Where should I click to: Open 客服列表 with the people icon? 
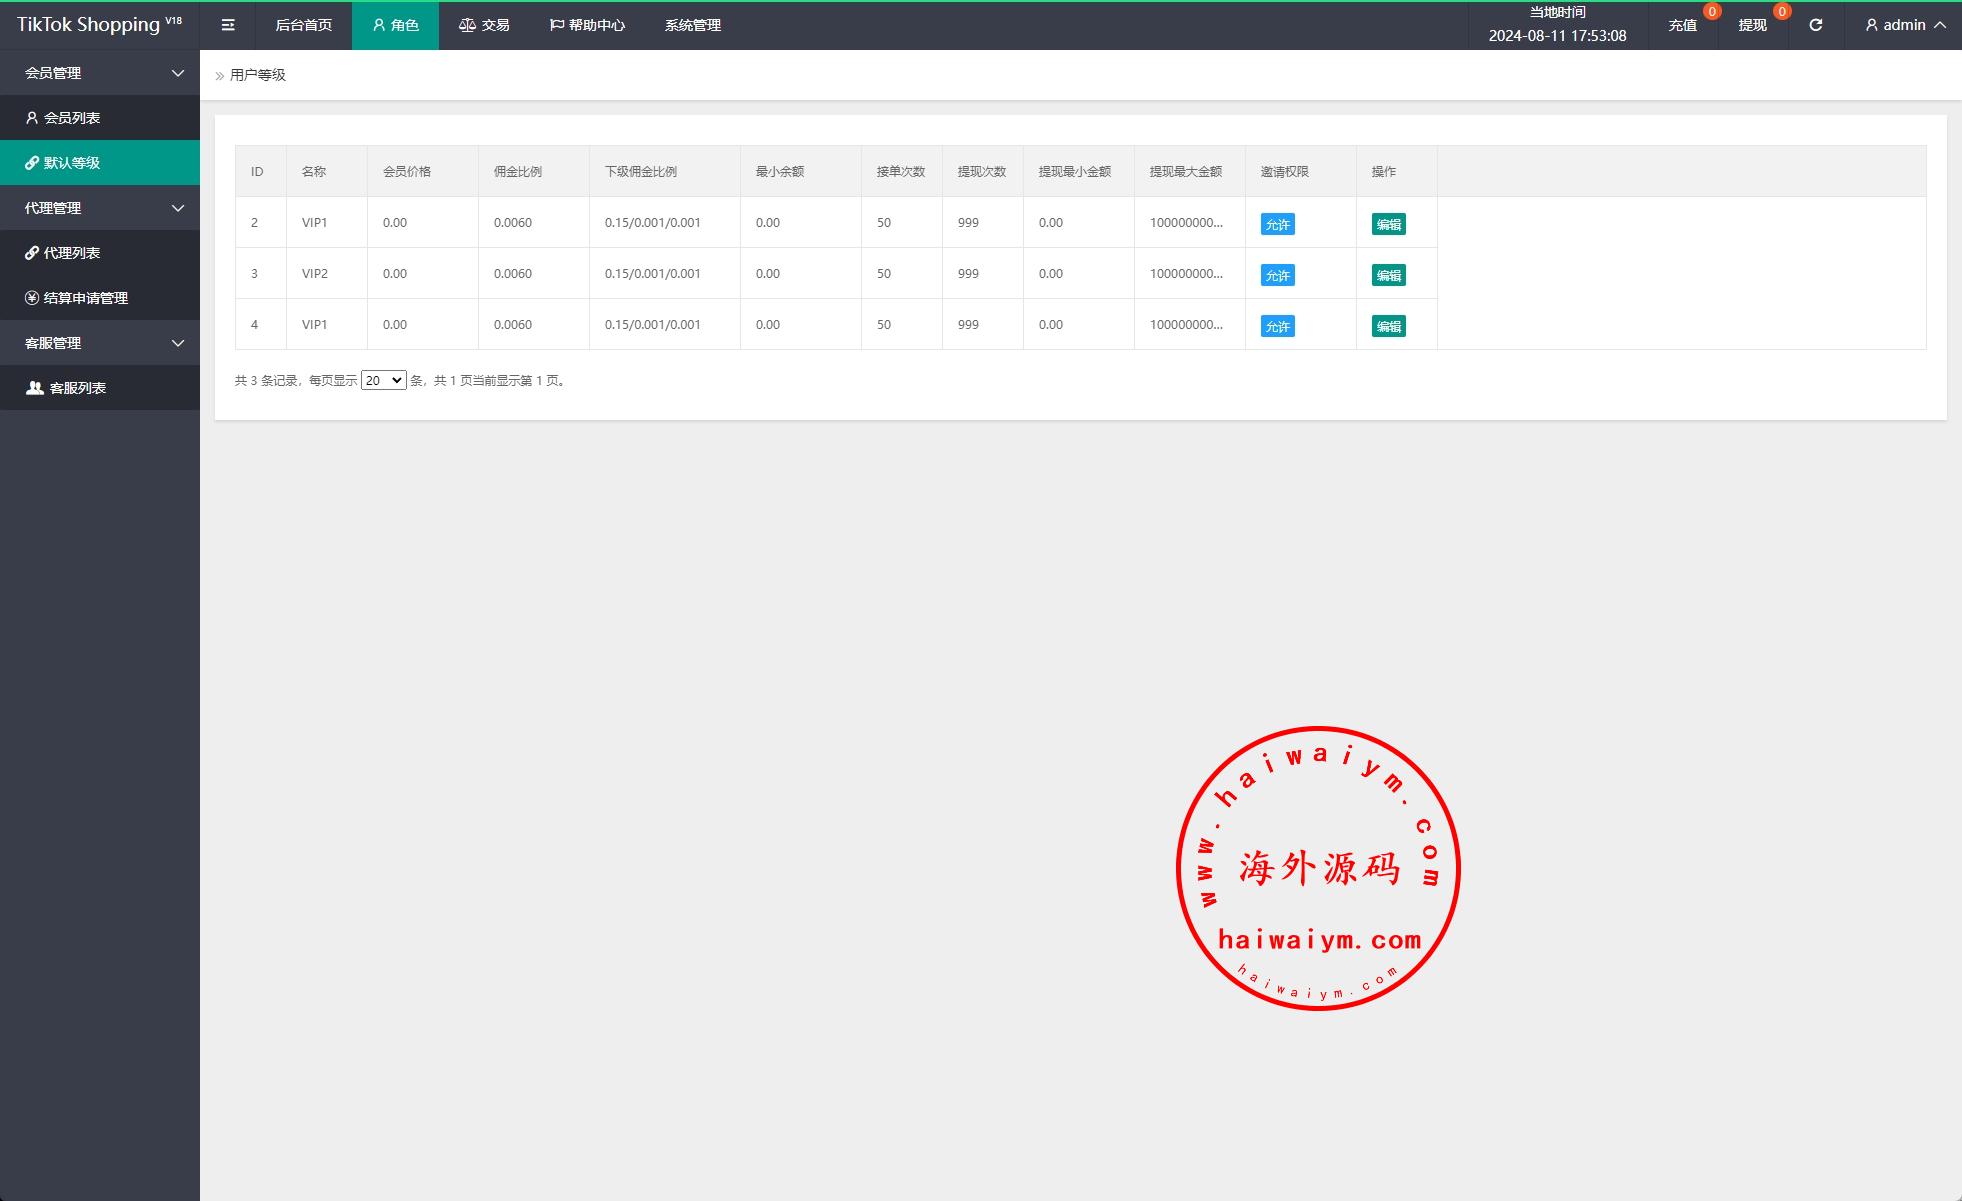click(66, 388)
